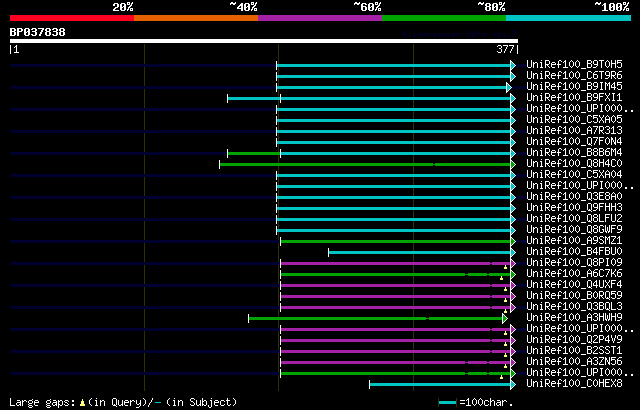Select the UniRef100_Q9FHH3 label
640x410 pixels.
[x=574, y=208]
